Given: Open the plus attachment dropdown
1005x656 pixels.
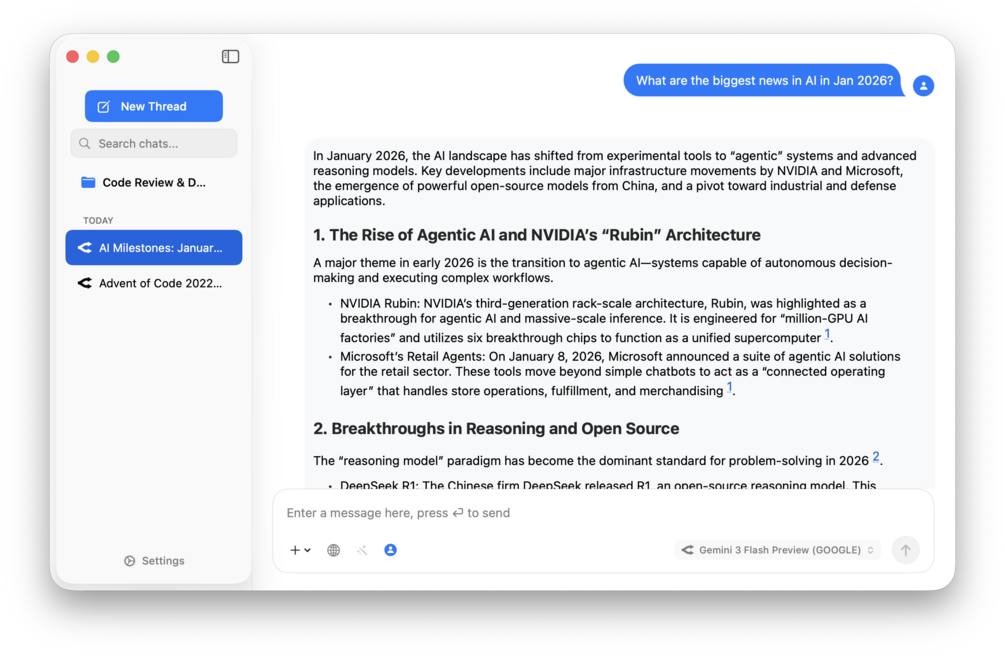Looking at the screenshot, I should coord(300,550).
